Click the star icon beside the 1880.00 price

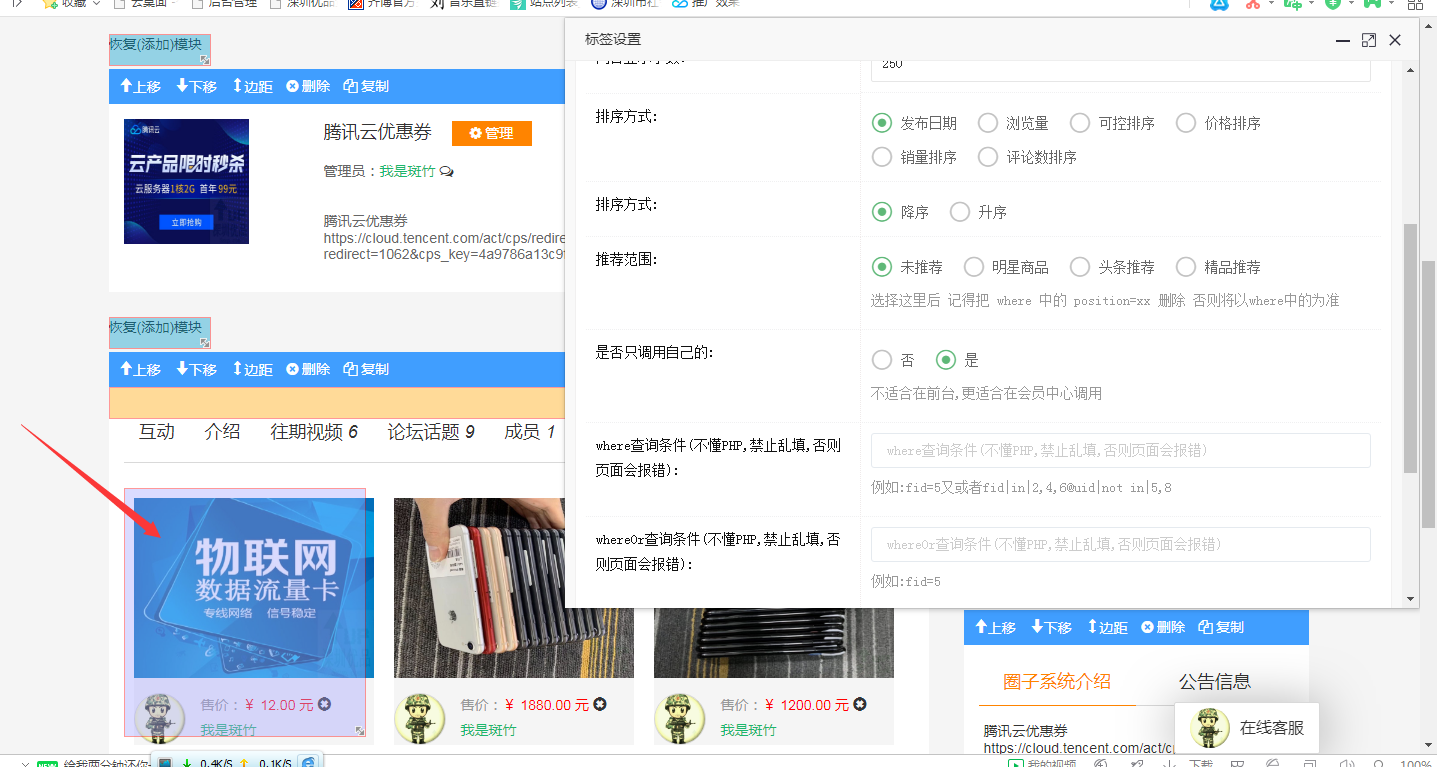[600, 705]
